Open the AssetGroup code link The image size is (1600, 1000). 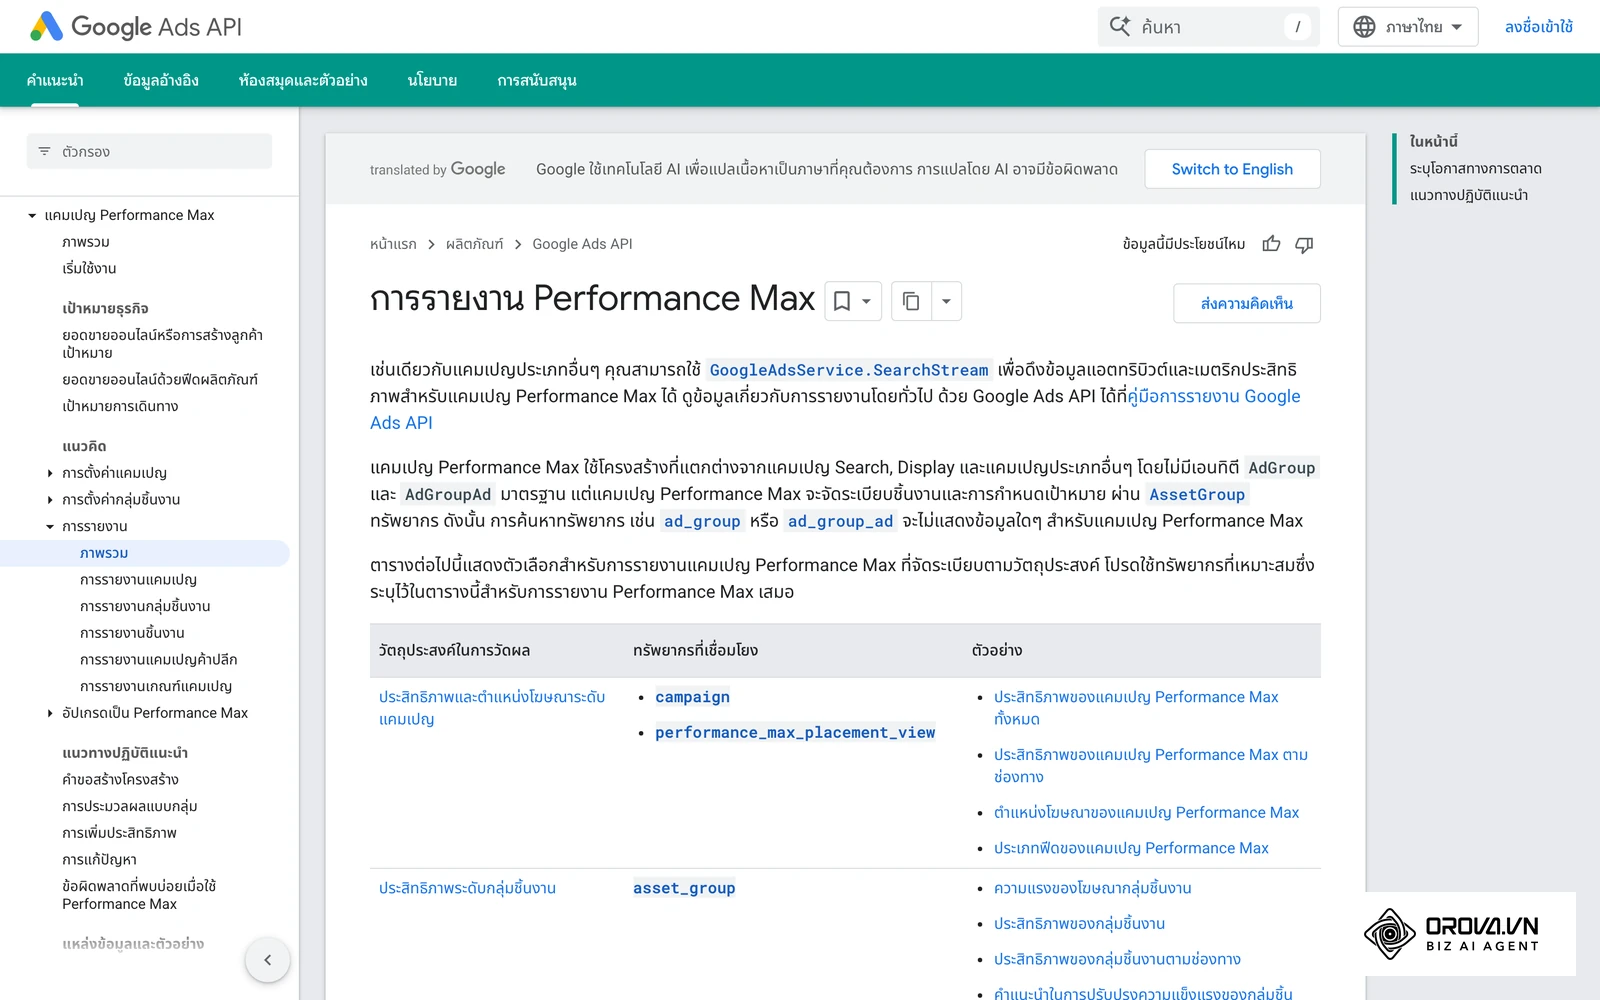[x=1197, y=494]
